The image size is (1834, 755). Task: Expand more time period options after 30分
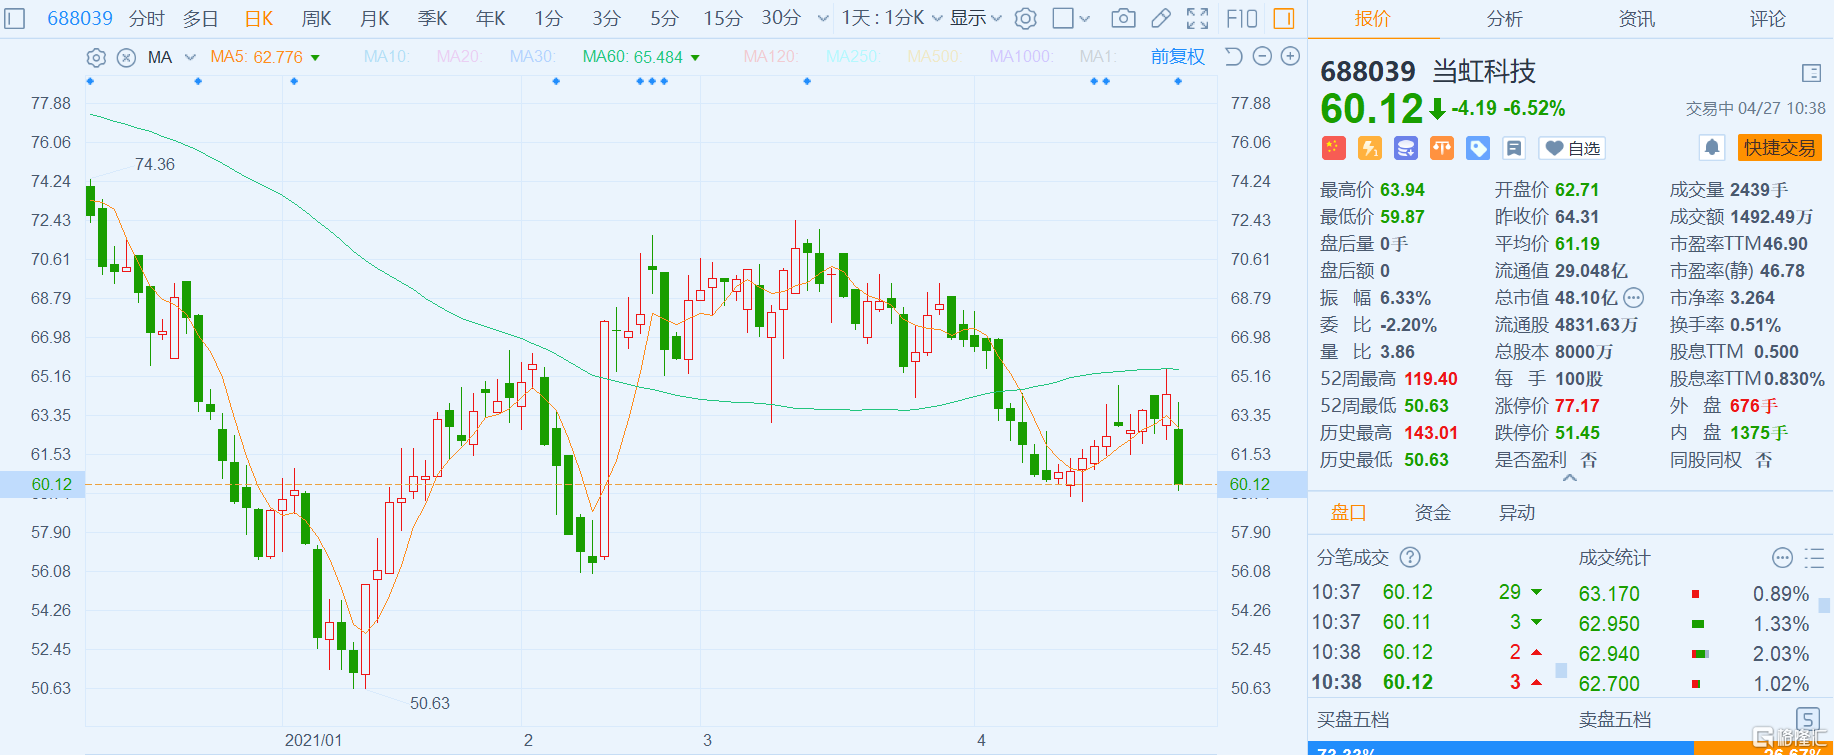[823, 18]
